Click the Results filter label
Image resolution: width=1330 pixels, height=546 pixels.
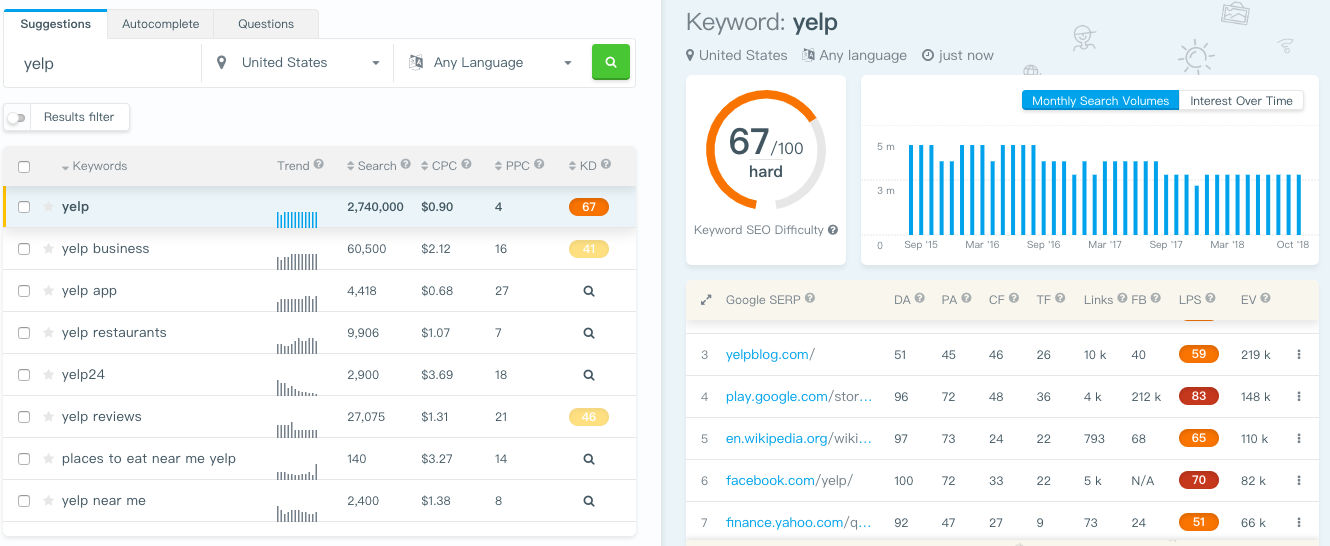click(x=79, y=117)
